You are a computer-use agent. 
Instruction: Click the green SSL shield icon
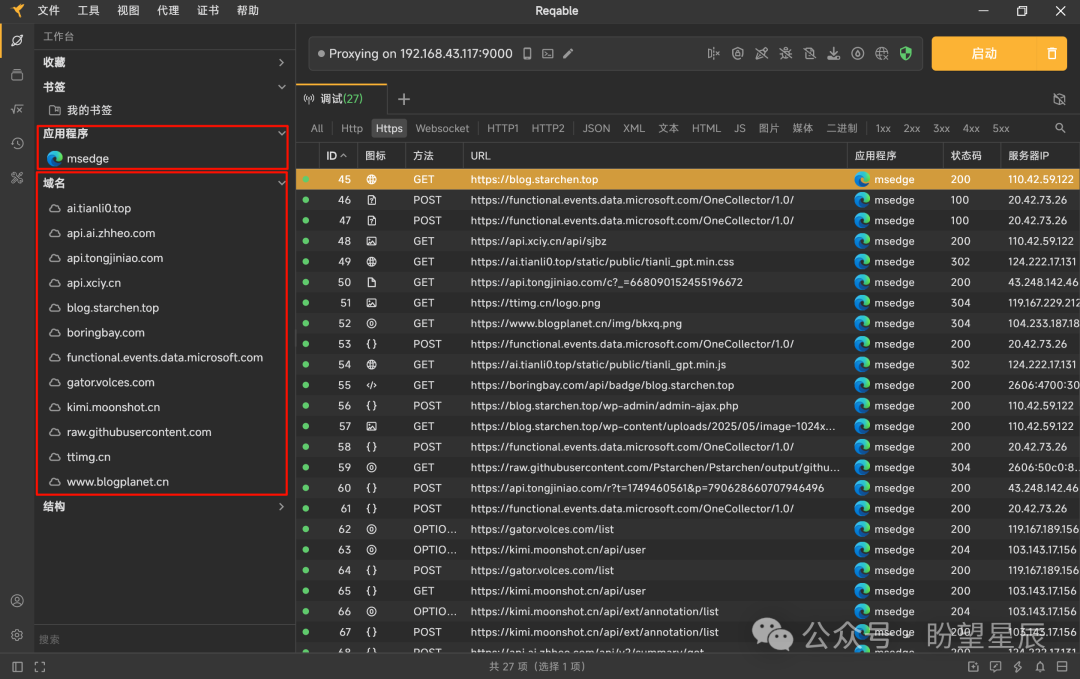(906, 54)
